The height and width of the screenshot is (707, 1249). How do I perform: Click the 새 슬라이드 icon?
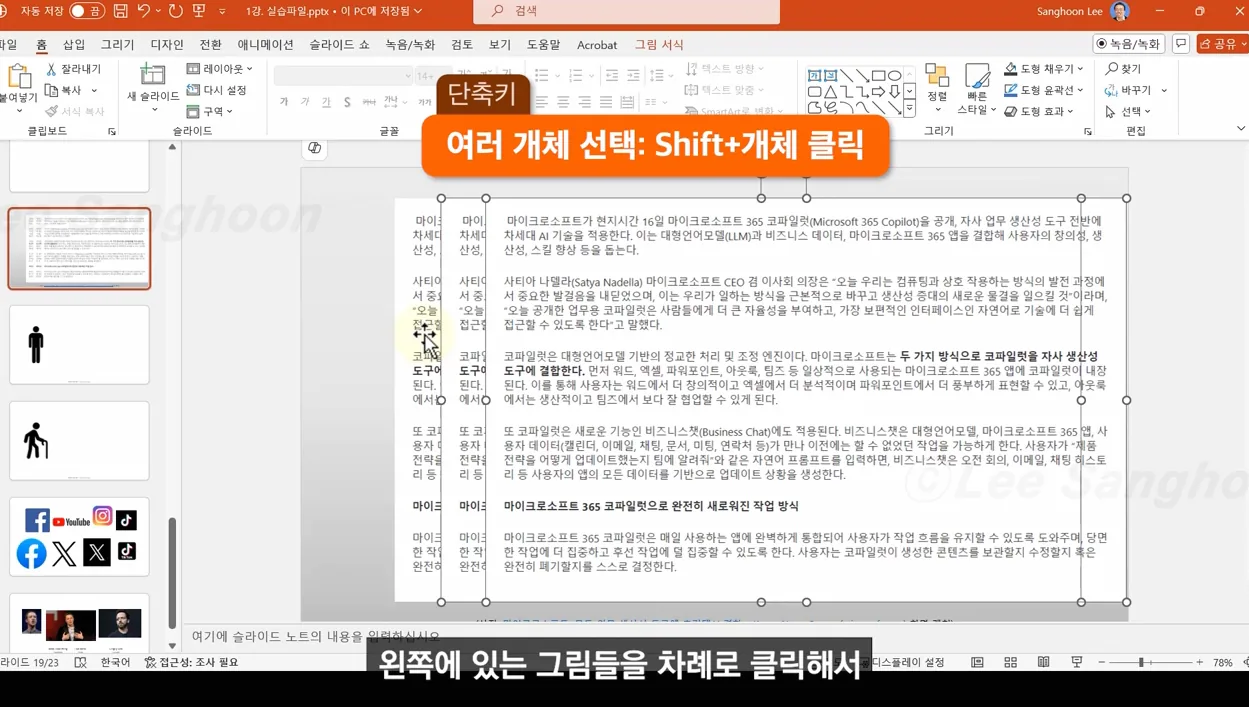(x=153, y=75)
